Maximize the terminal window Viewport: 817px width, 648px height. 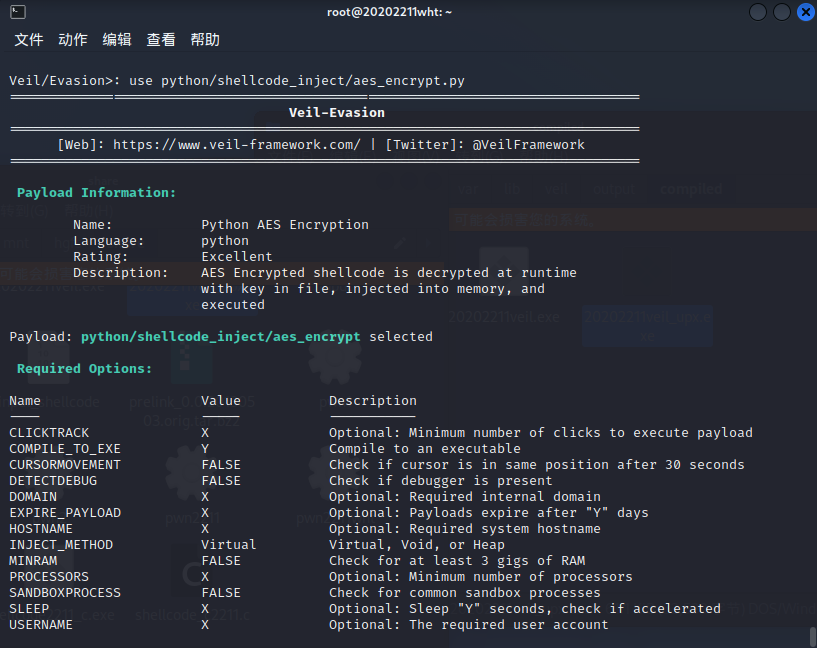(781, 12)
